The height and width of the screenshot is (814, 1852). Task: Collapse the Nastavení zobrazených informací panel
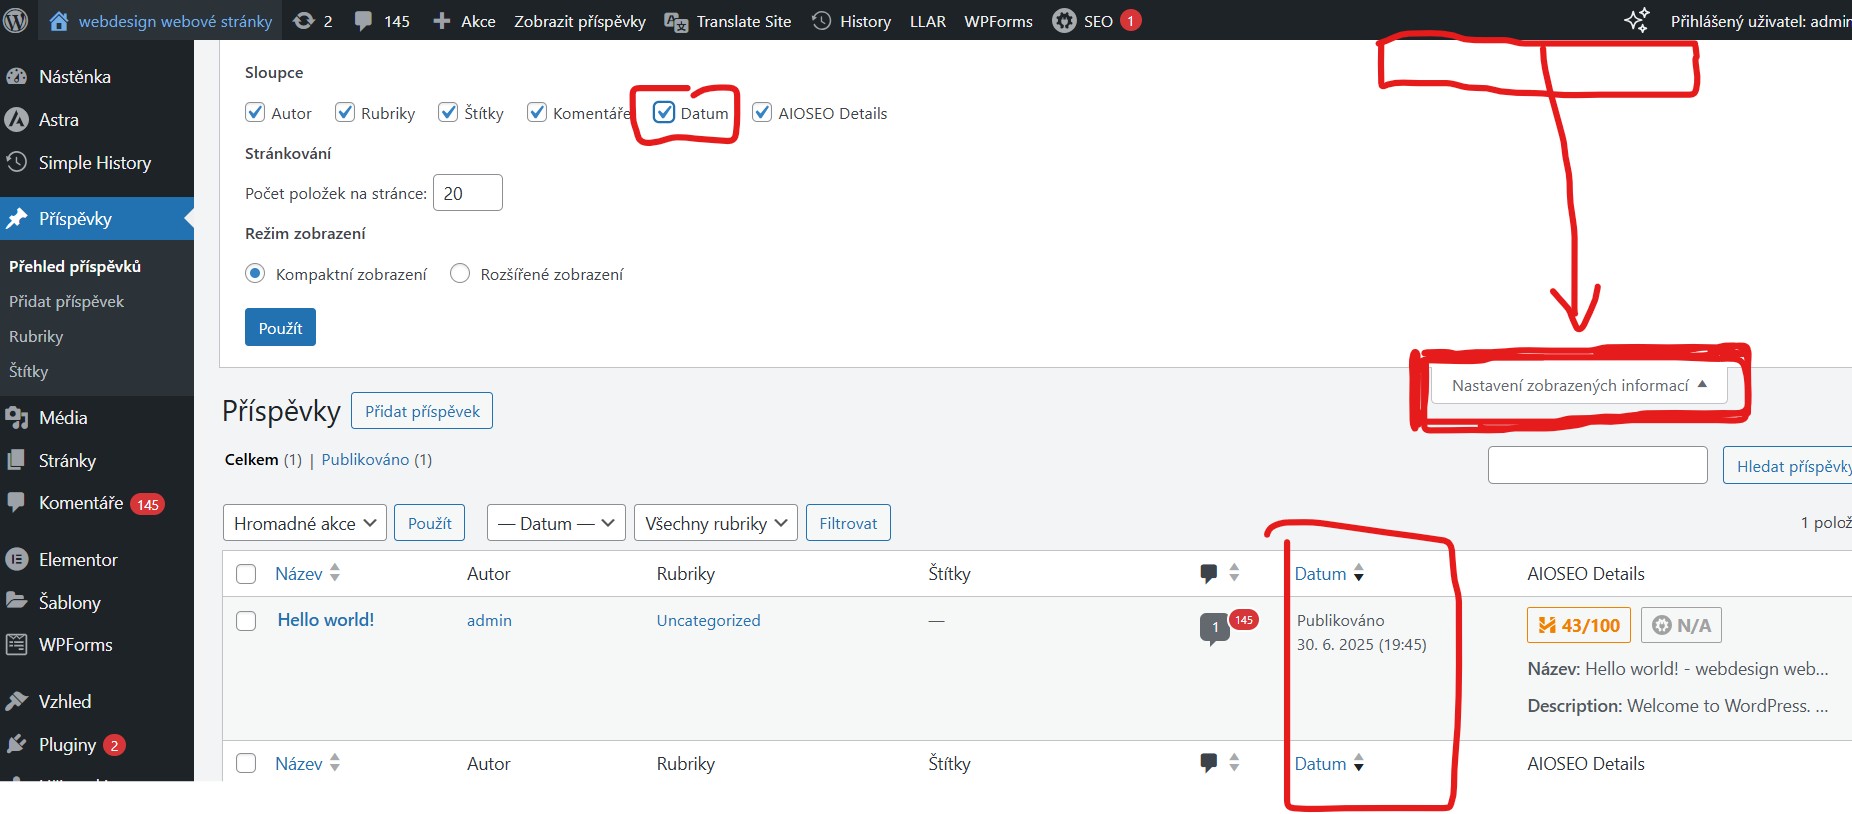(x=1578, y=385)
